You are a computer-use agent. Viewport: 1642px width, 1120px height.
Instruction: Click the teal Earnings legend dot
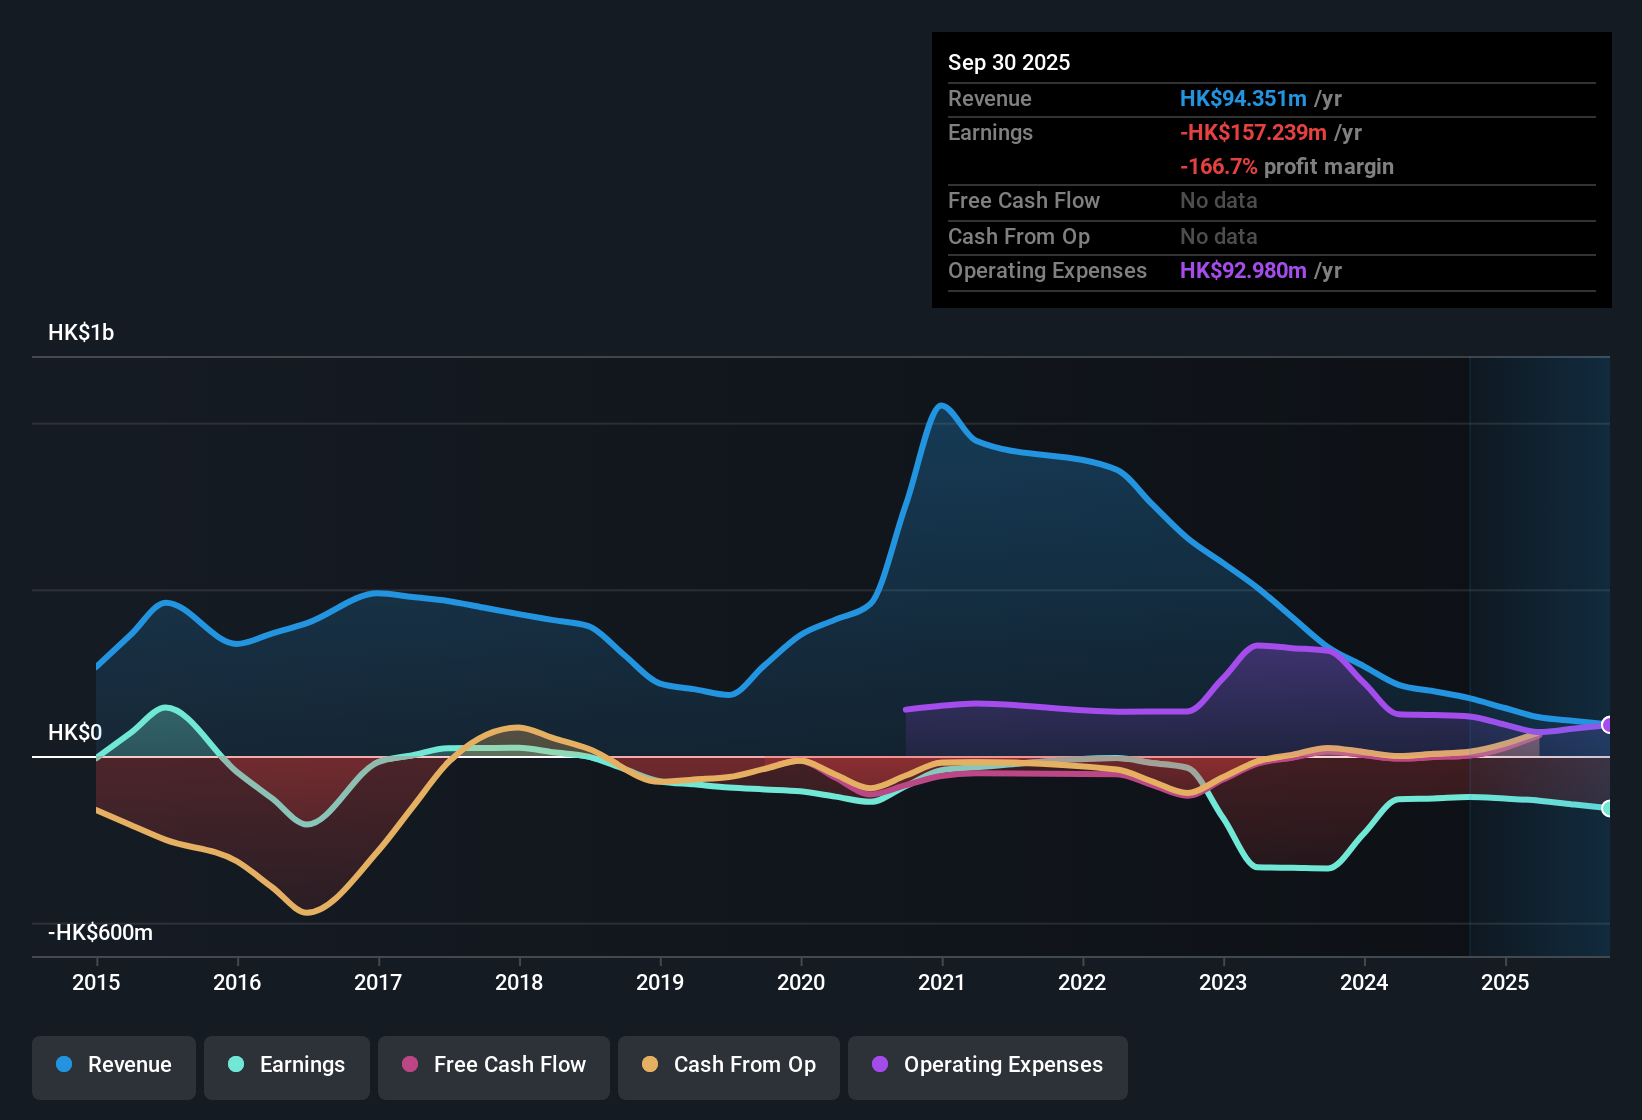[x=236, y=1065]
